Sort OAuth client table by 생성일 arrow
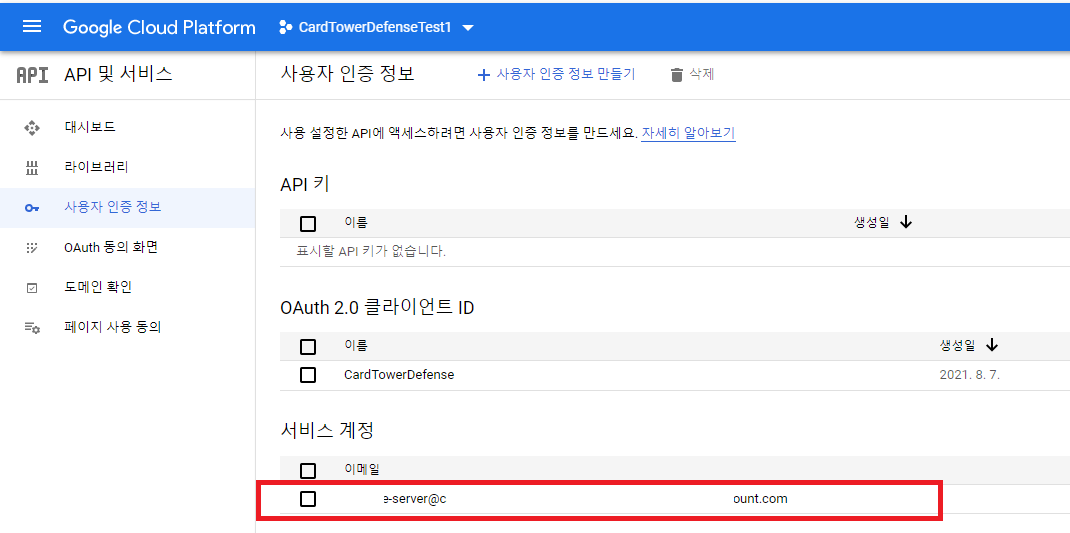Screen dimensions: 1070x533 992,346
